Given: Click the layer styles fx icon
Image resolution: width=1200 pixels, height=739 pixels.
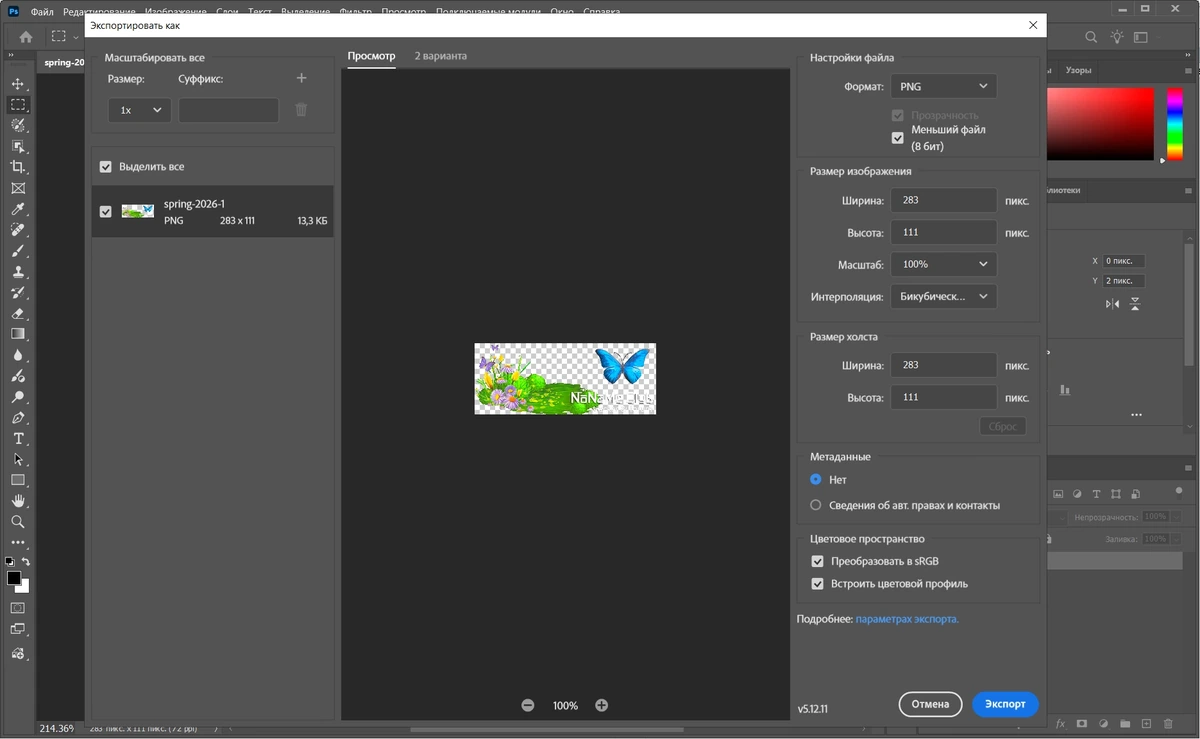Looking at the screenshot, I should click(x=1060, y=723).
